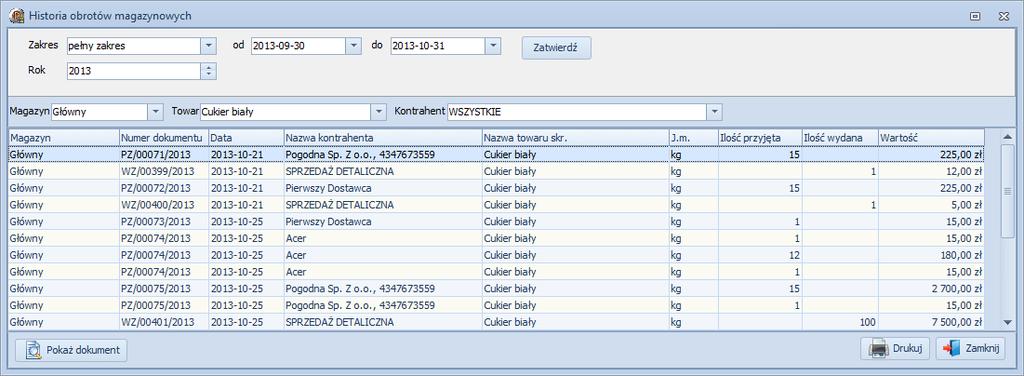Select row WZ/00401/2013
Image resolution: width=1024 pixels, height=376 pixels.
click(x=496, y=322)
